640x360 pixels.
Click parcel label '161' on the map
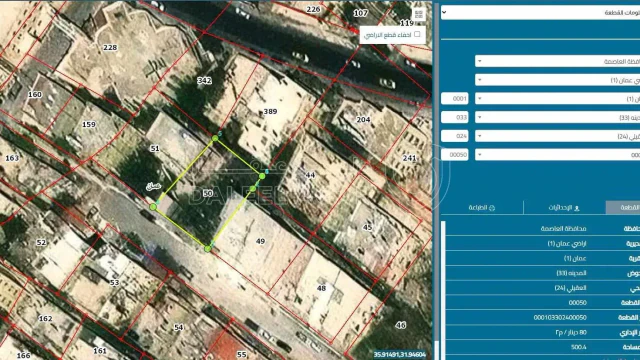(100, 351)
